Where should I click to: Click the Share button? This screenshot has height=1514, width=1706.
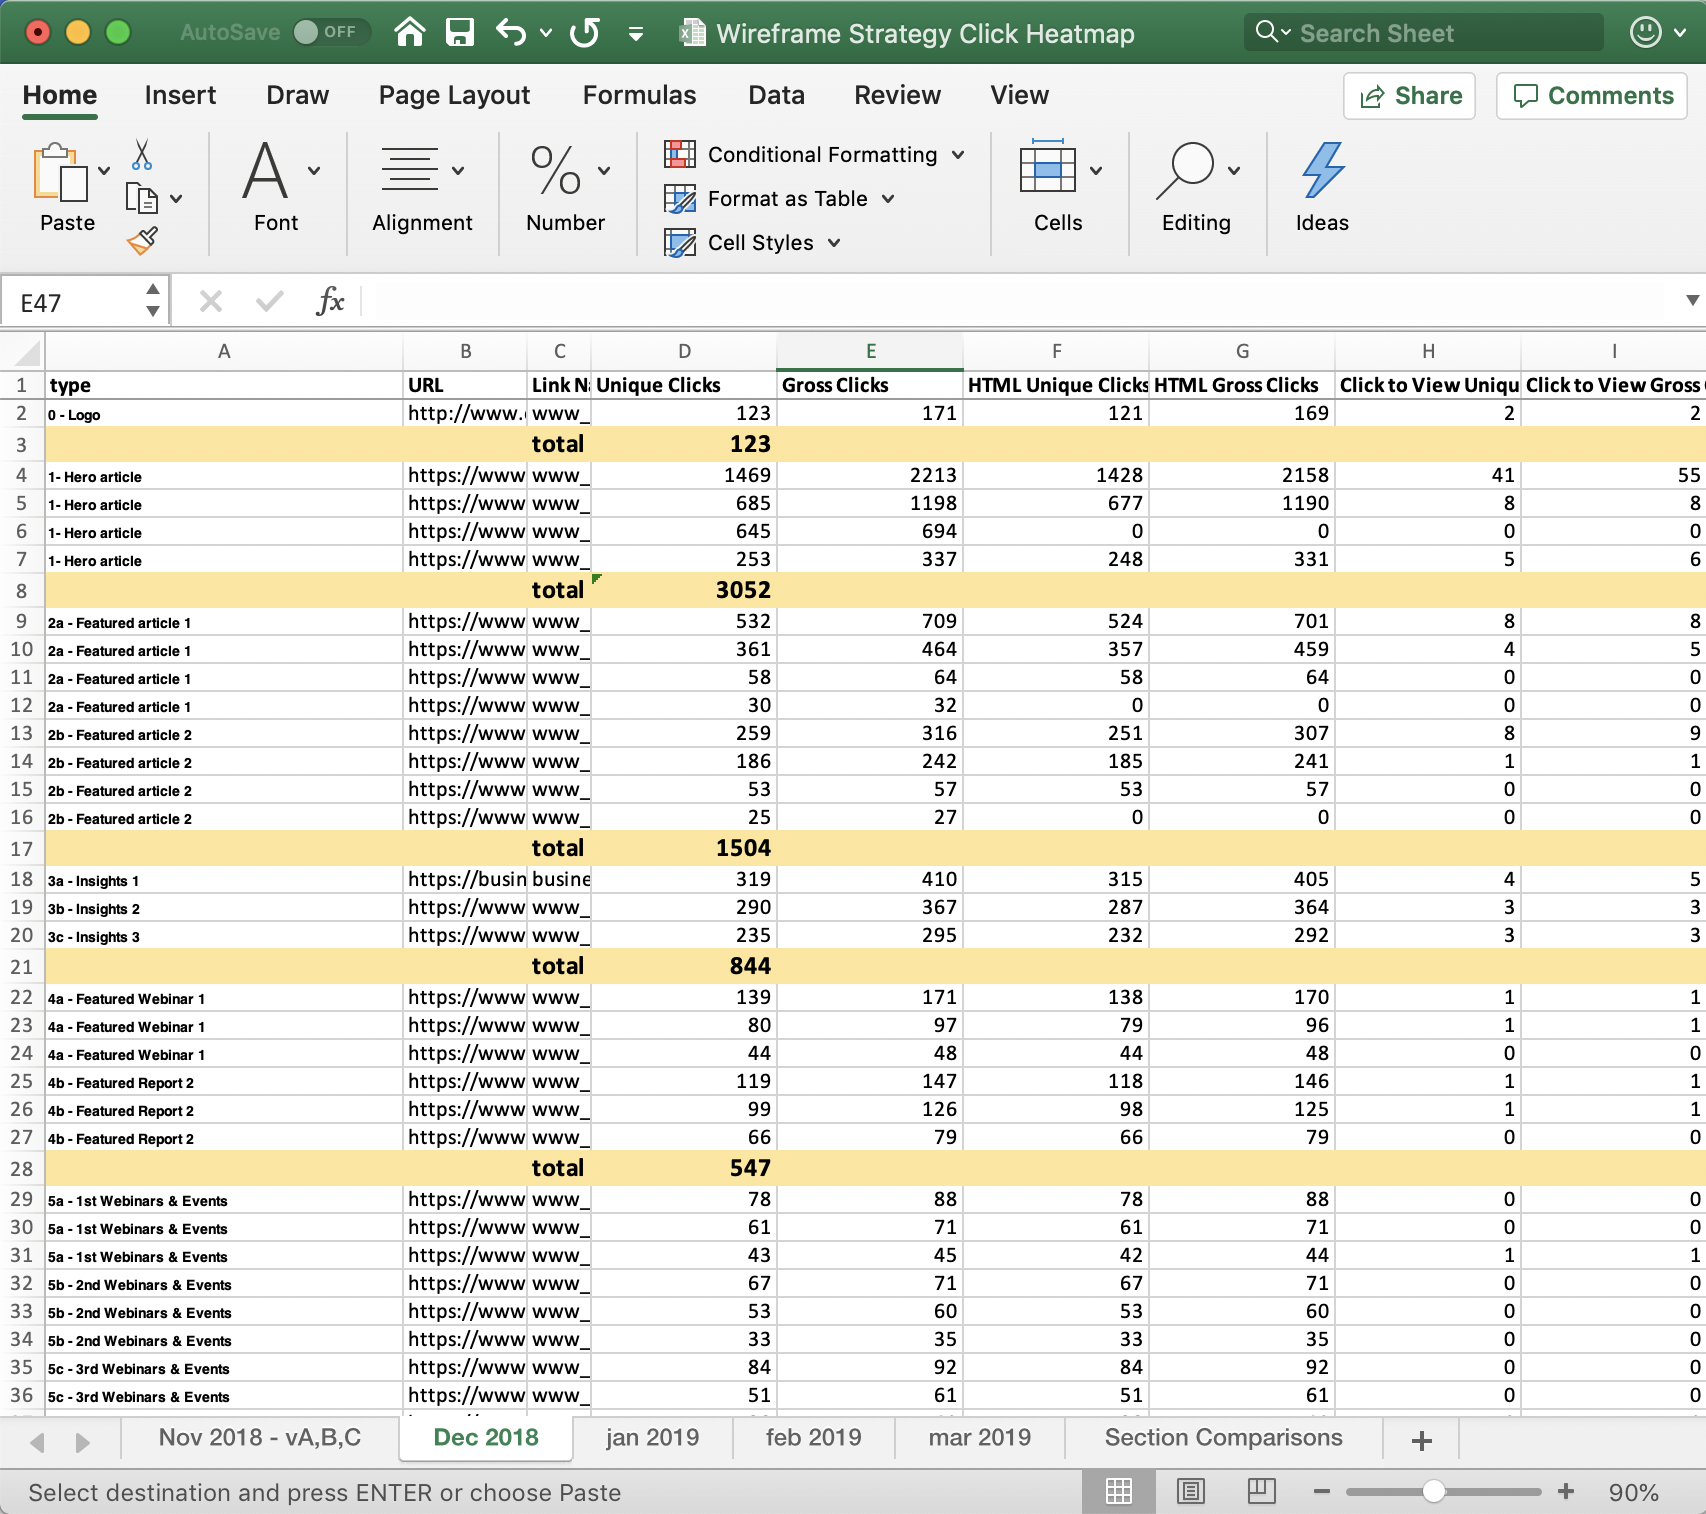click(1410, 96)
